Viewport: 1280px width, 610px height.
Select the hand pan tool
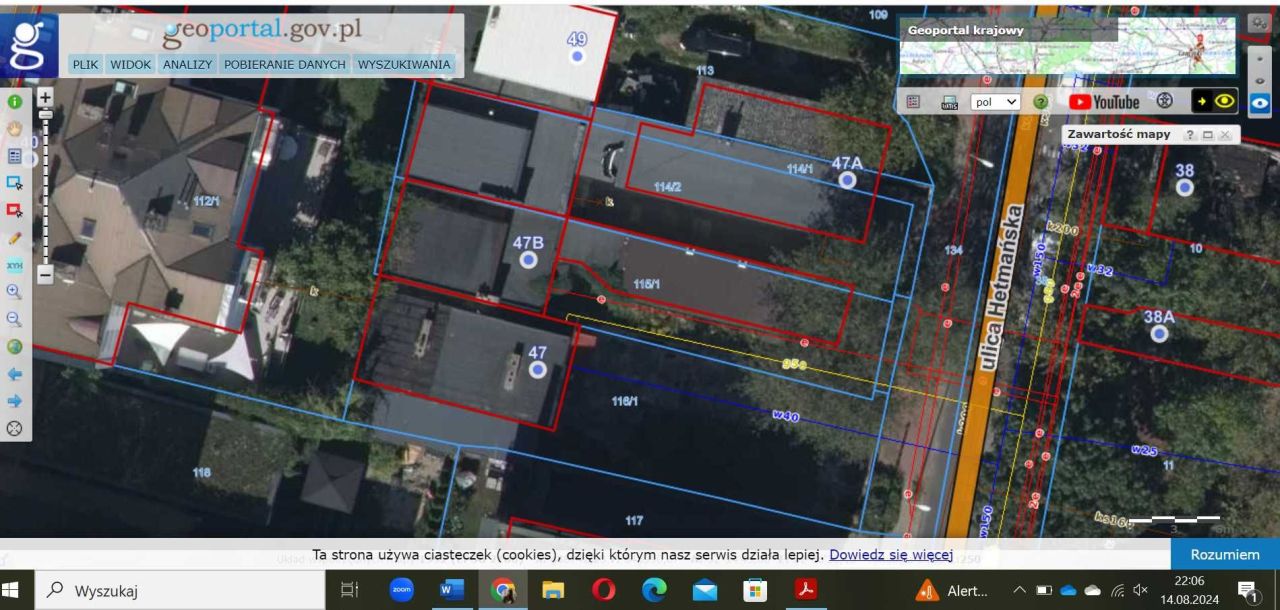coord(14,128)
